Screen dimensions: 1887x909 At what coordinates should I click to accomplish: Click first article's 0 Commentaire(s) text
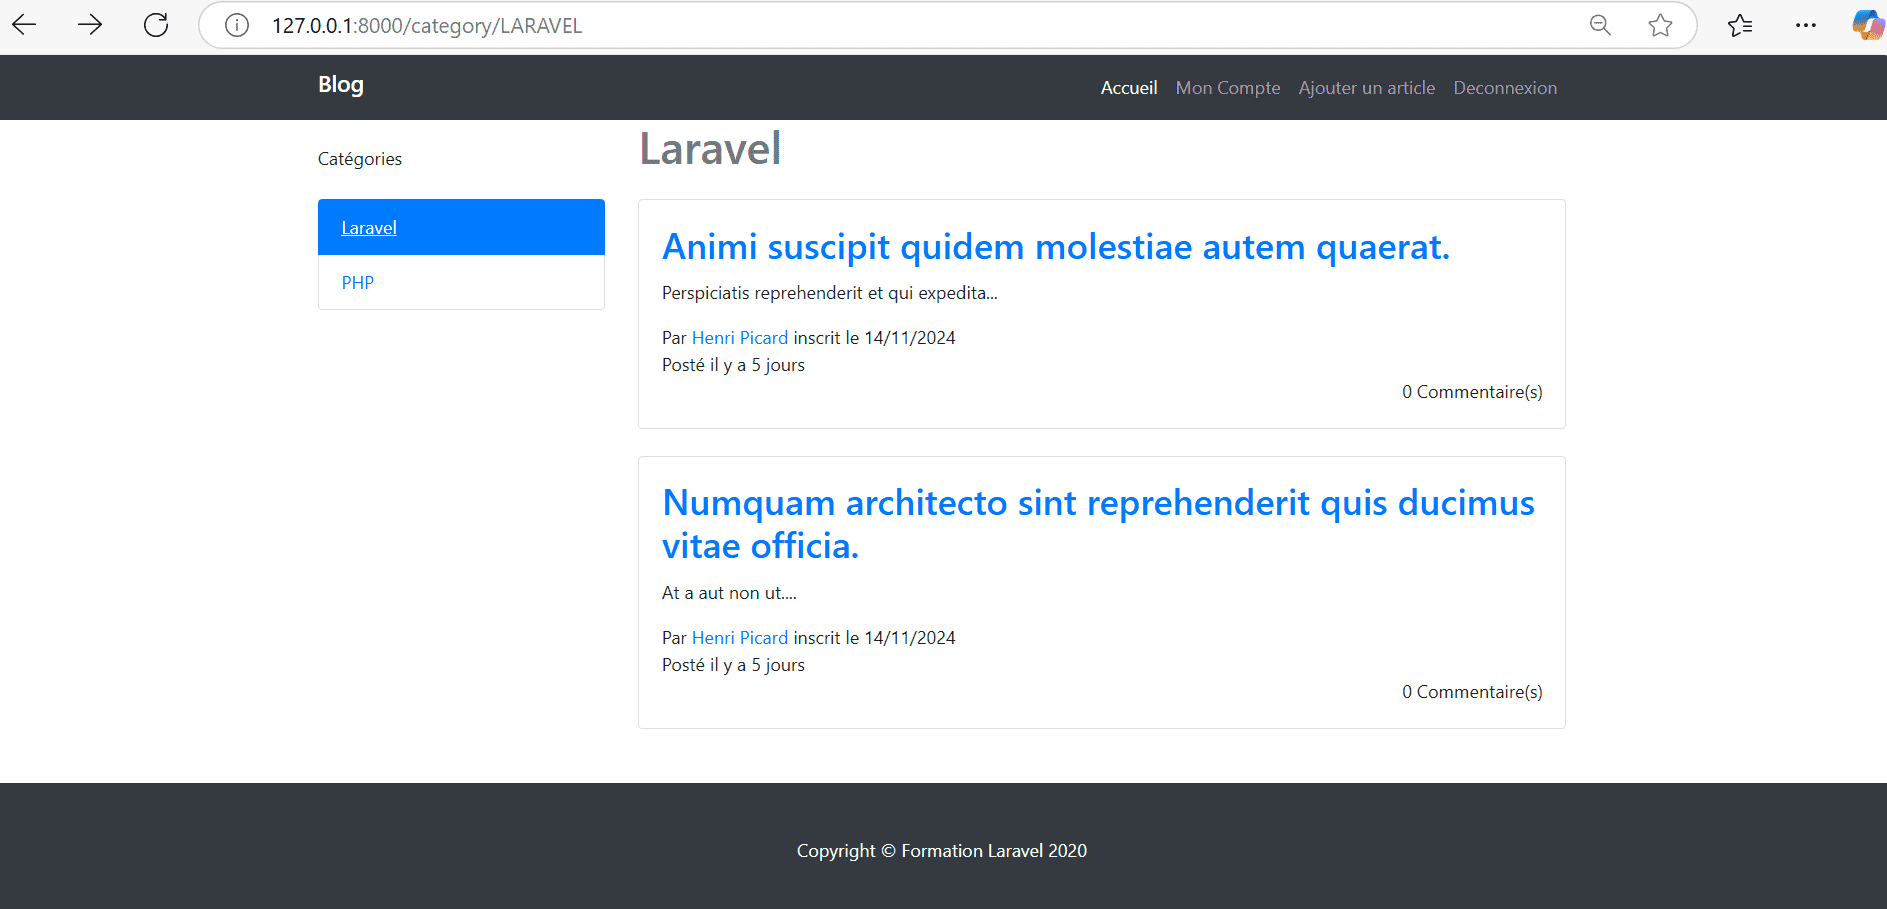[1472, 392]
